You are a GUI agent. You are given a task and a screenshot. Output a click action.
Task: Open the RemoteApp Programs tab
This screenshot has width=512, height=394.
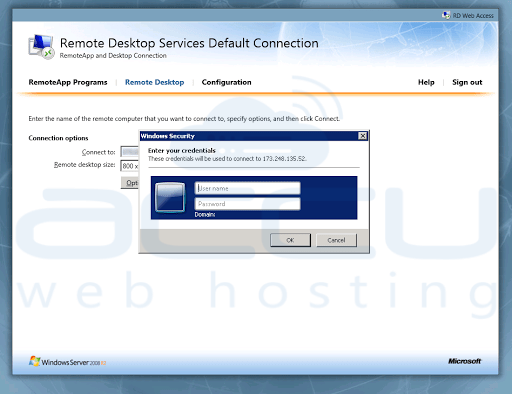click(x=68, y=82)
